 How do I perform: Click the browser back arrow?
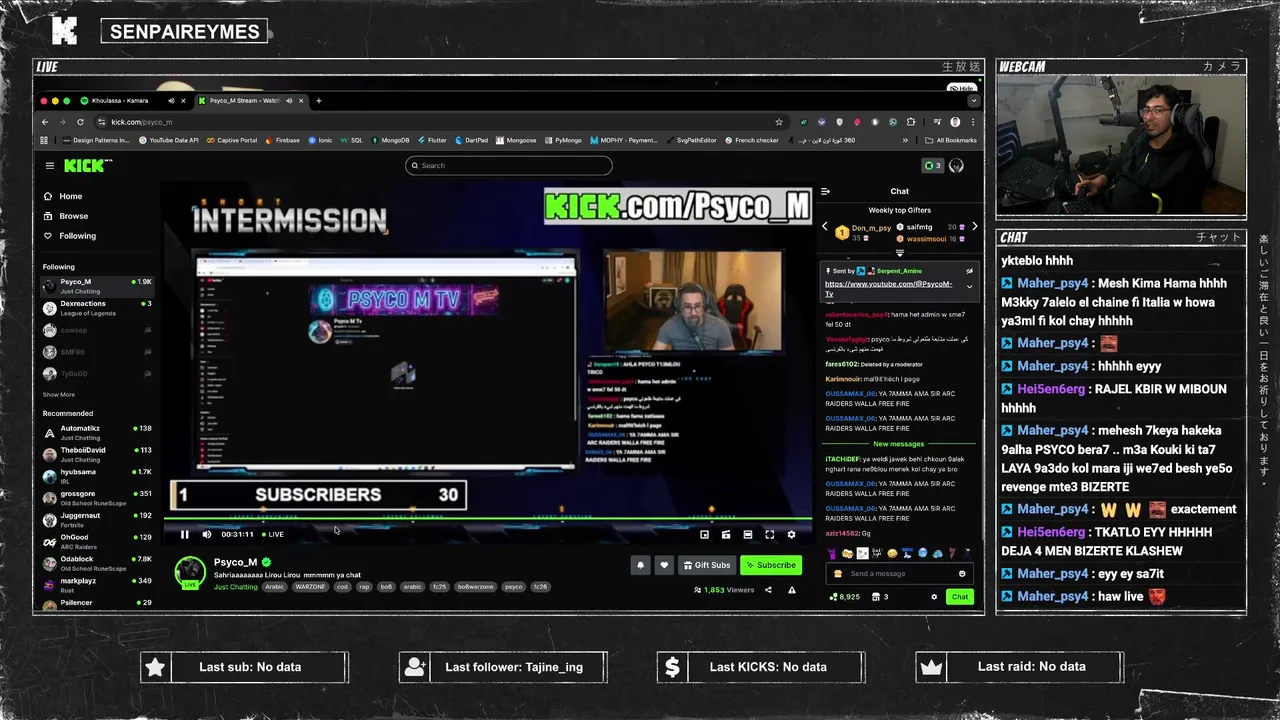tap(45, 122)
